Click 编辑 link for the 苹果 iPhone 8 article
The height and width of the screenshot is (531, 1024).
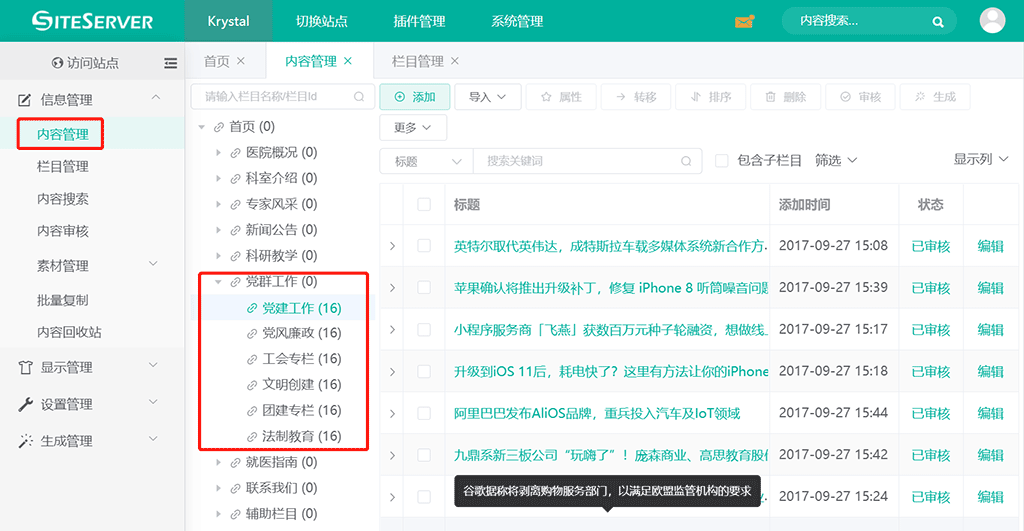tap(990, 288)
